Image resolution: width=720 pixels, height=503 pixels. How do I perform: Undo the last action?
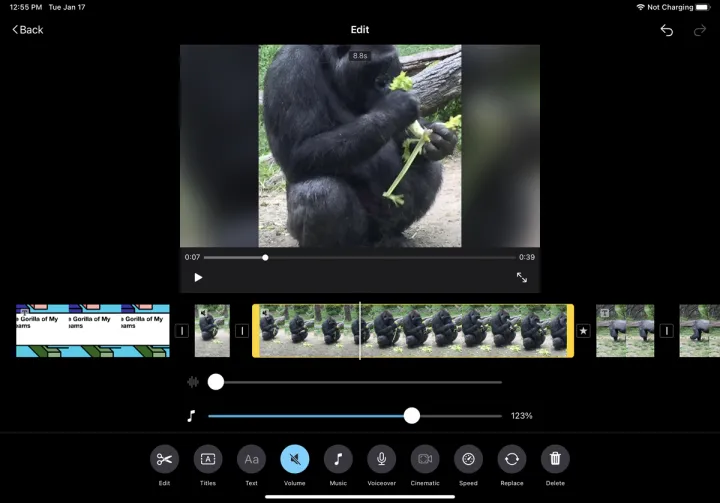click(667, 30)
